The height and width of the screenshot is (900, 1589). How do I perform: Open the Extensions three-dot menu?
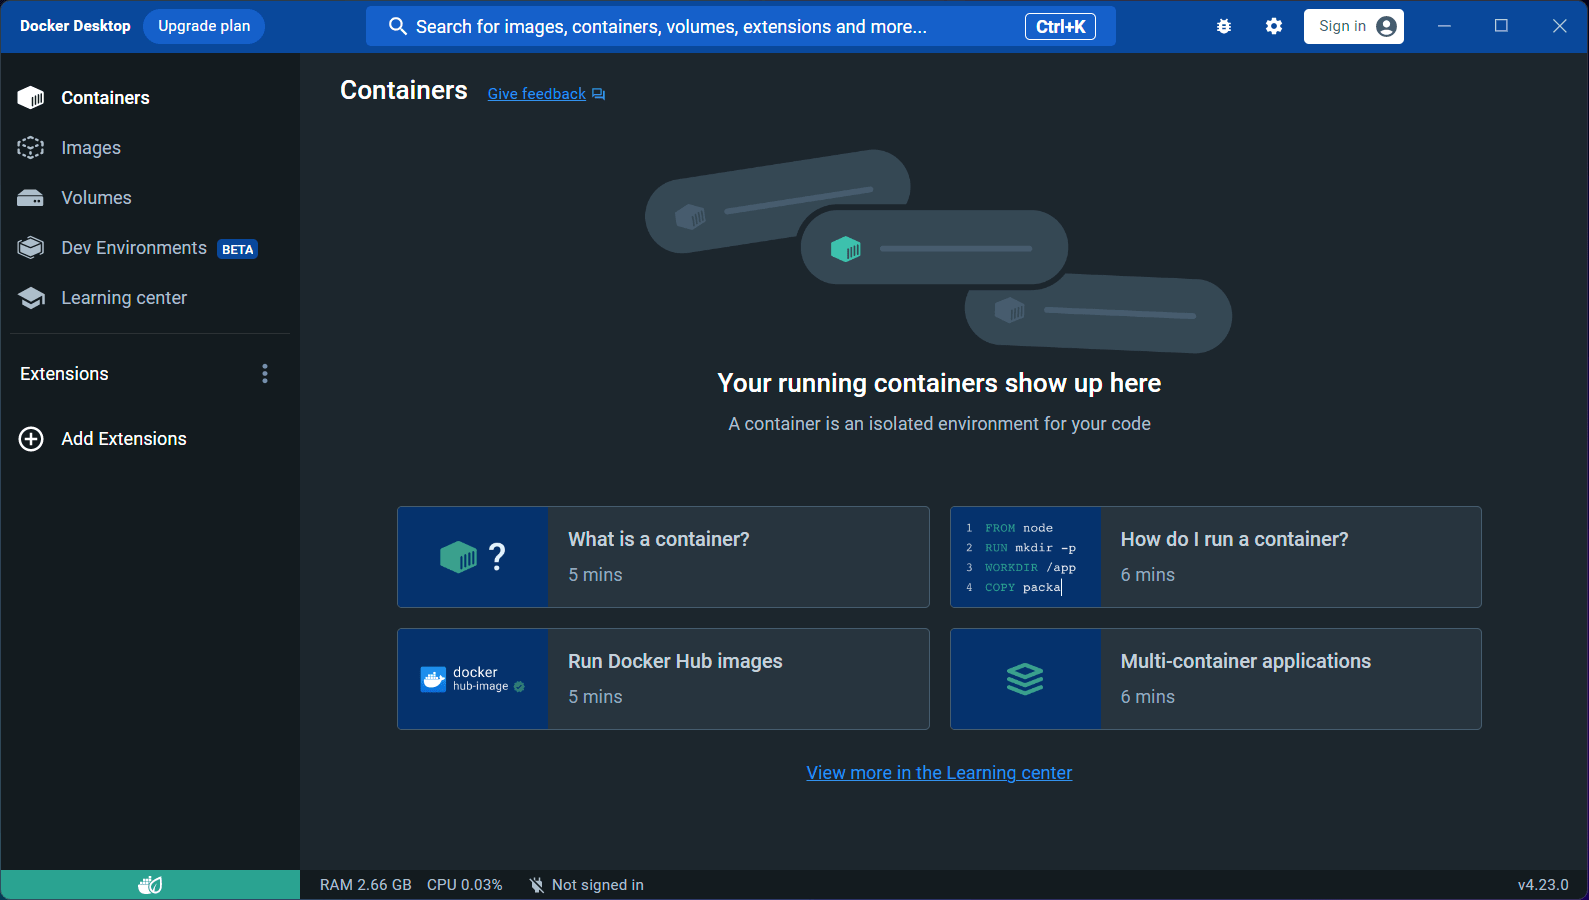pos(265,374)
